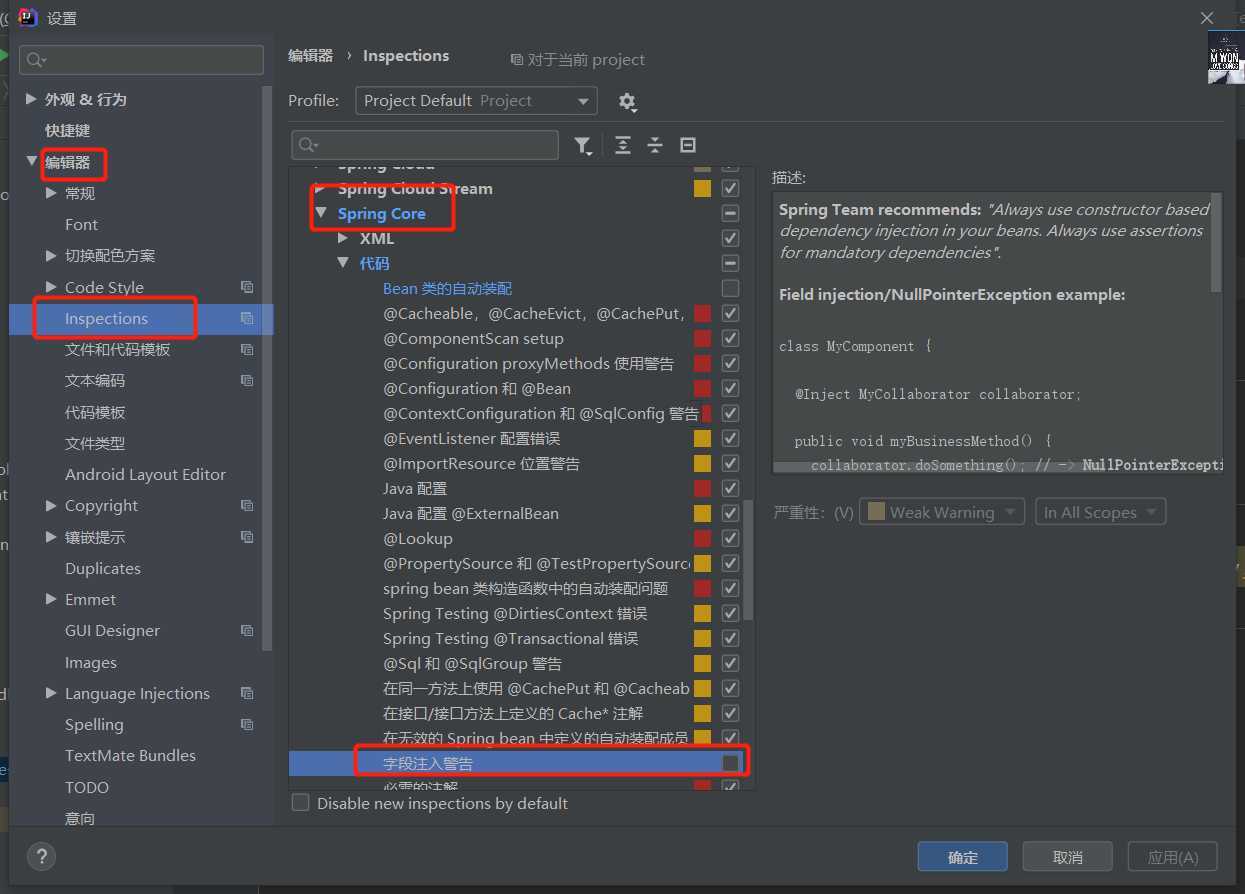This screenshot has width=1245, height=894.
Task: Uncheck the XML group checkbox
Action: [730, 238]
